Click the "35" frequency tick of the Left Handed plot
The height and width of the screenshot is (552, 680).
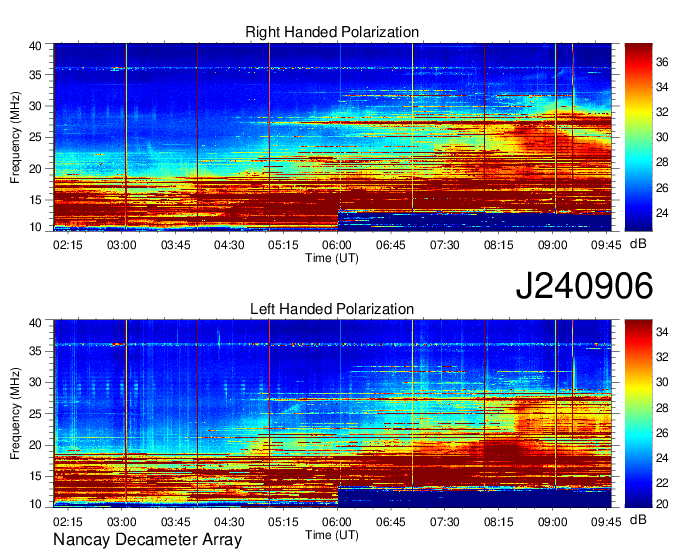(36, 351)
